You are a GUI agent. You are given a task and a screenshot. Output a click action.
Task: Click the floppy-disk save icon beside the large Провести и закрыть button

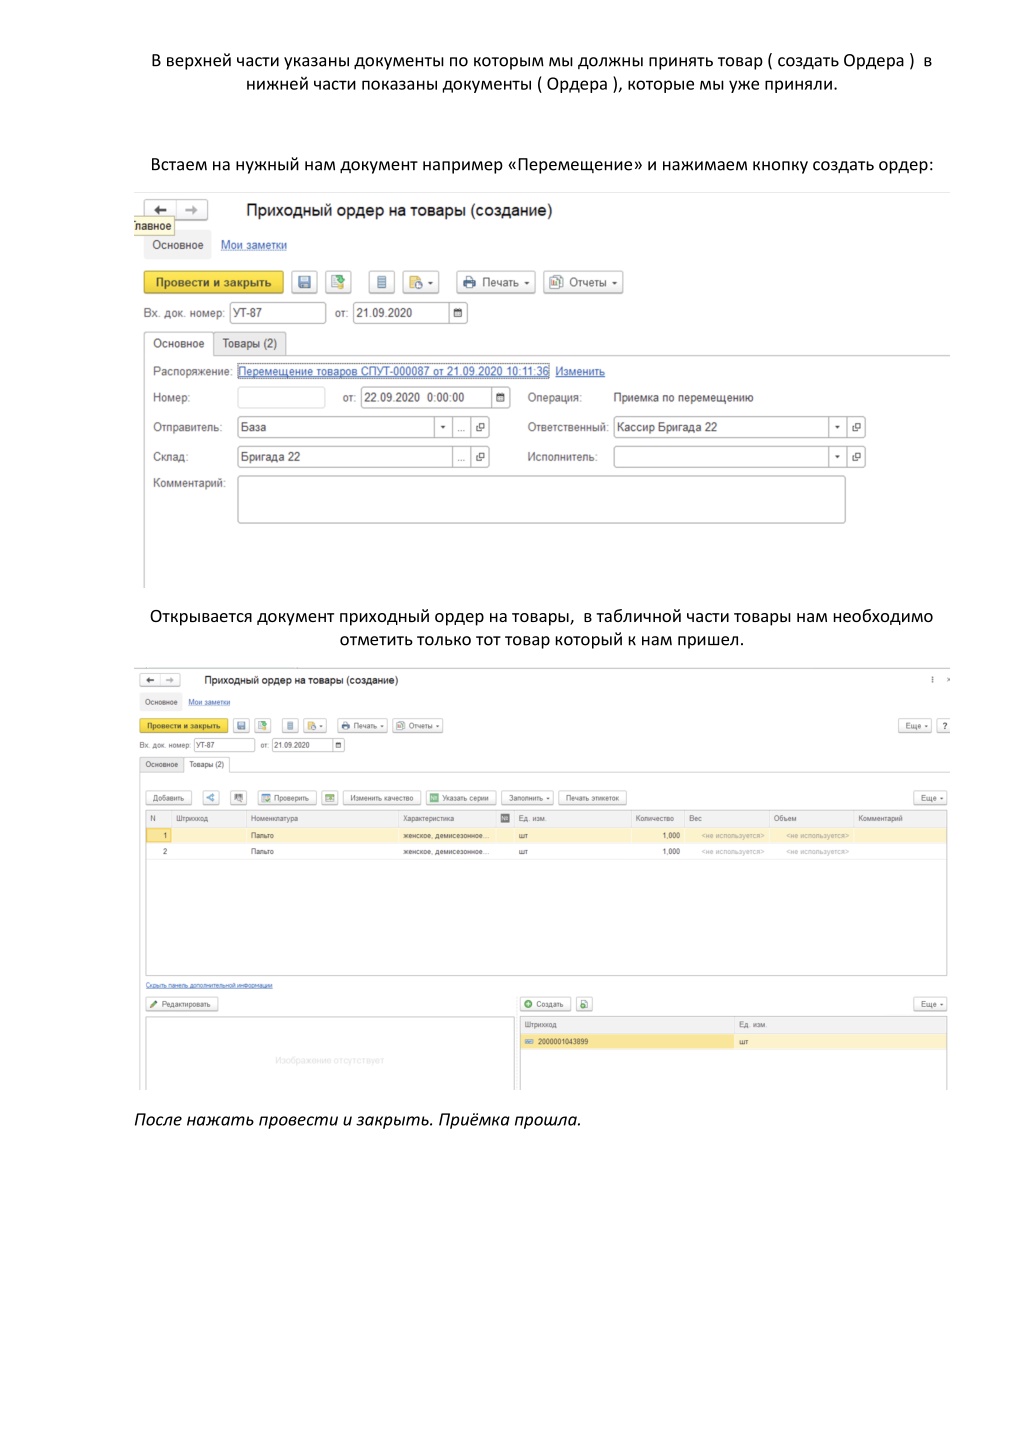(304, 283)
